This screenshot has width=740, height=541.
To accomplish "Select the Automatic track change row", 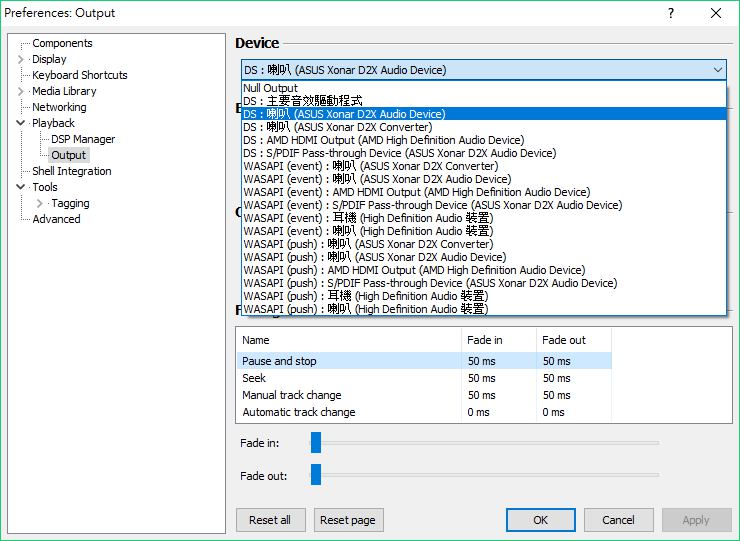I will [x=424, y=412].
